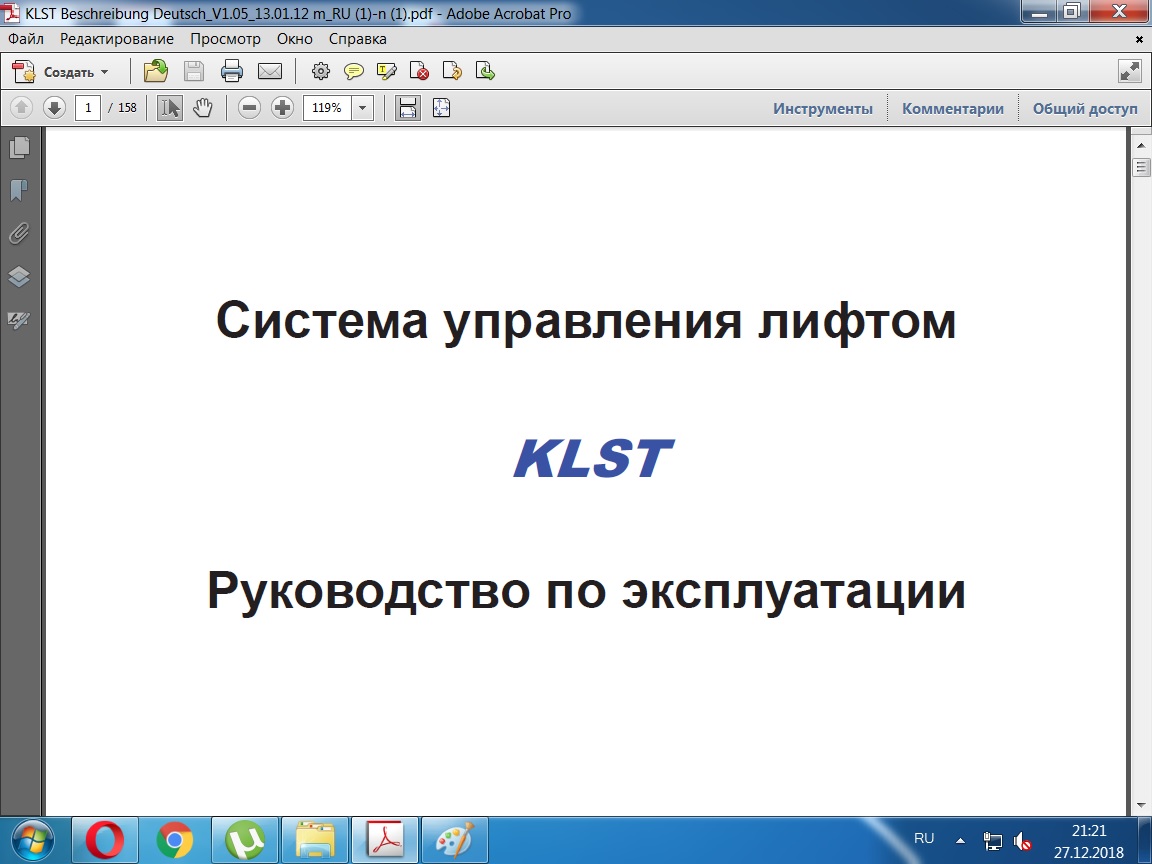This screenshot has height=864, width=1152.
Task: Open Windows Start menu
Action: coord(32,840)
